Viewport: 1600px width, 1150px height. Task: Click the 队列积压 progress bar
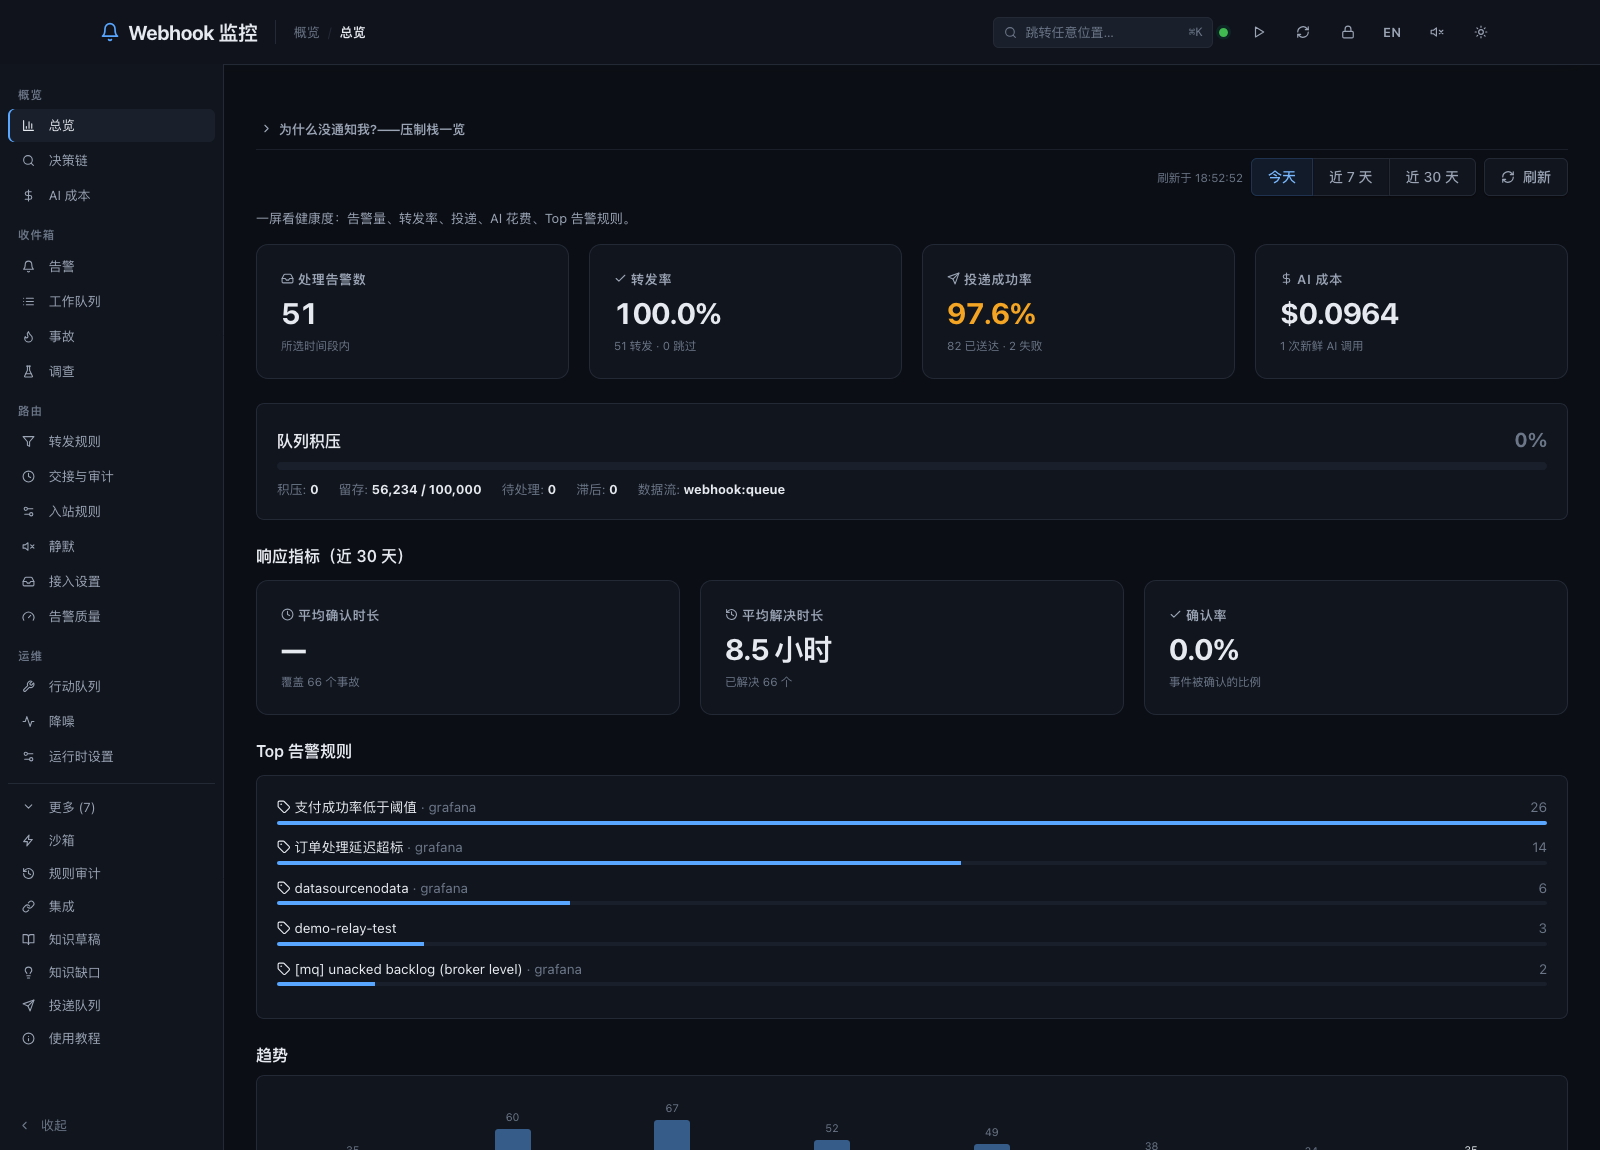click(912, 466)
